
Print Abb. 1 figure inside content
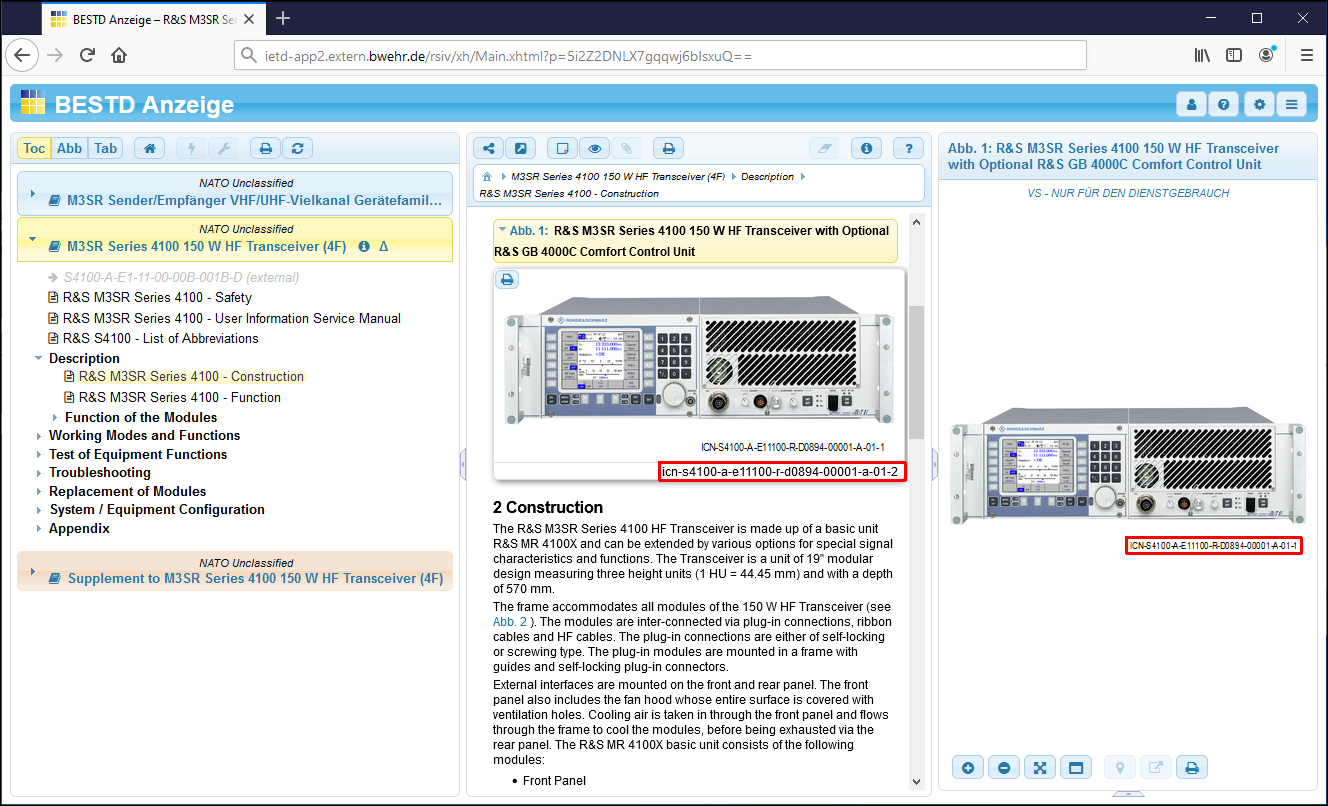[x=507, y=280]
